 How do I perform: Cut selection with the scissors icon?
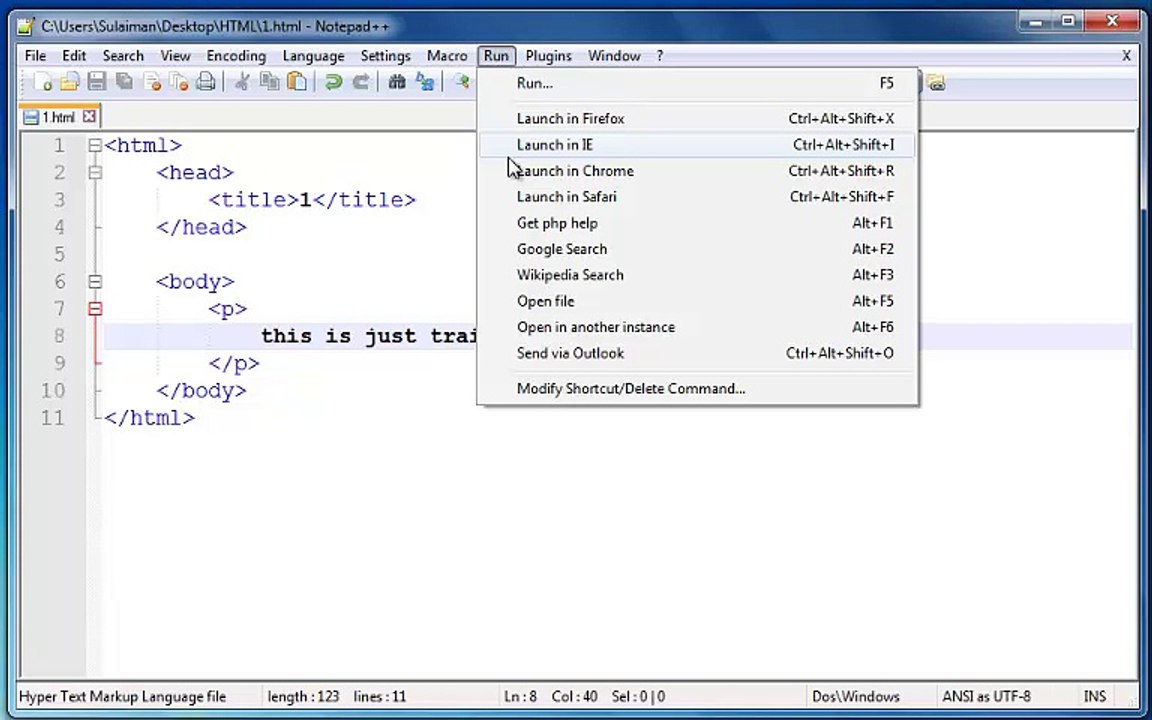pyautogui.click(x=242, y=82)
